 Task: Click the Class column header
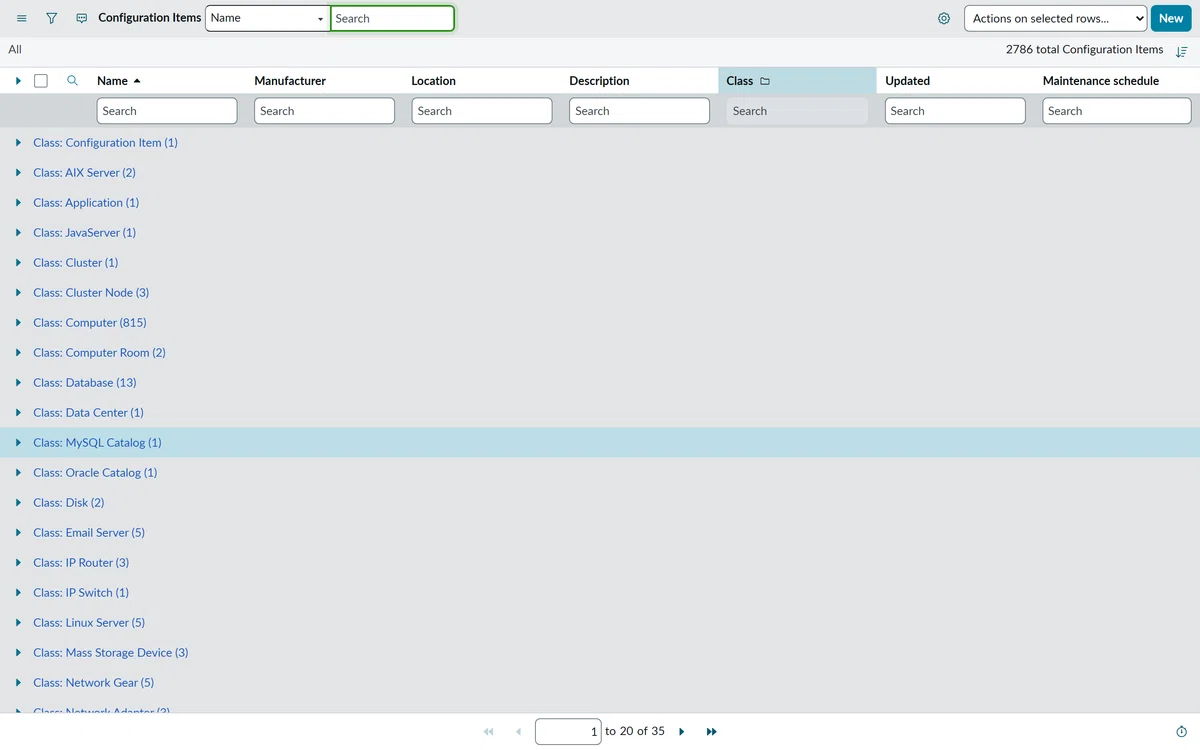pyautogui.click(x=740, y=81)
